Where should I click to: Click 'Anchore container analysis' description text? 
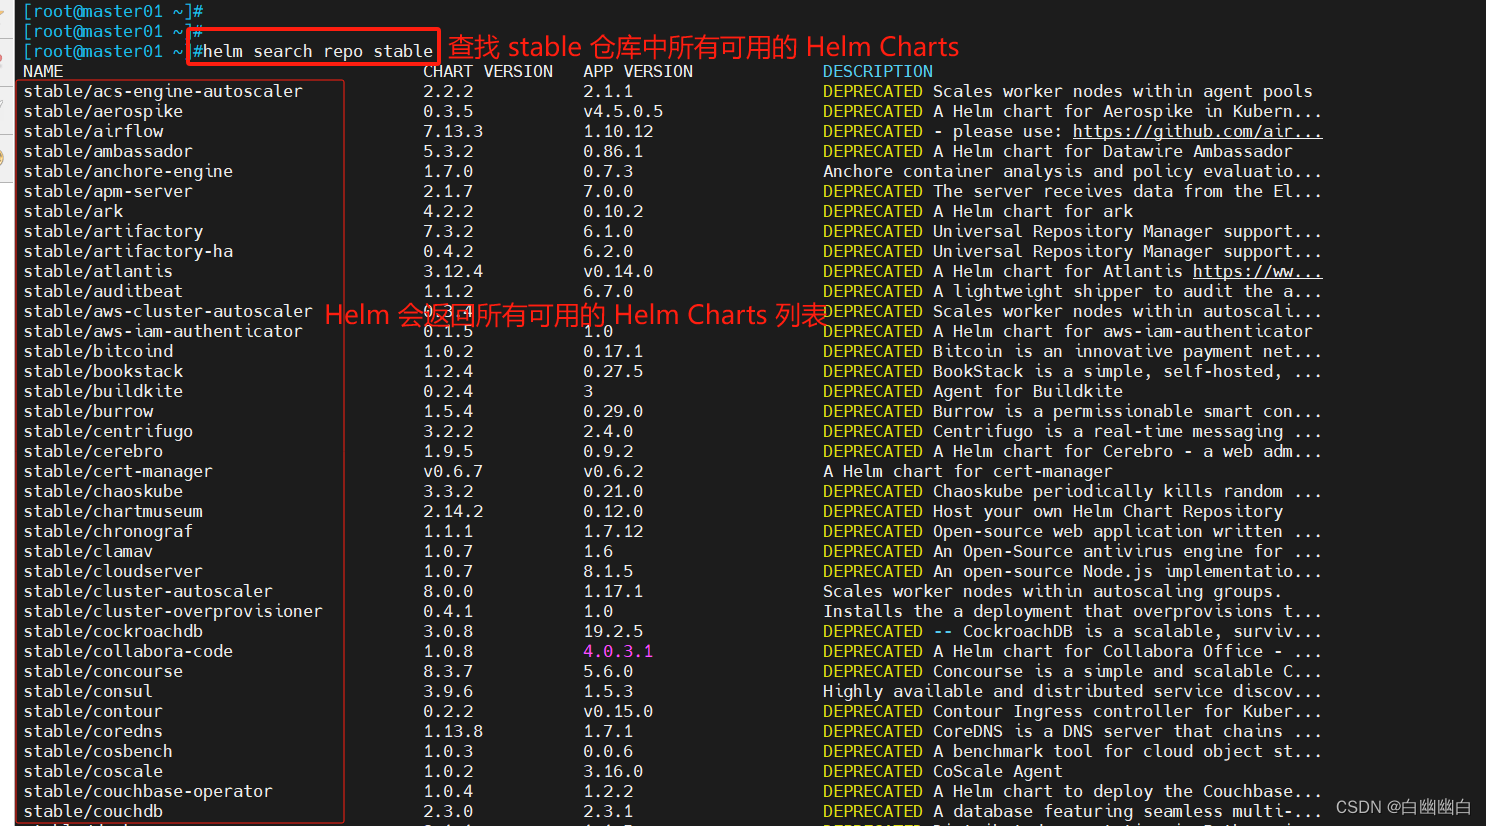coord(1072,171)
